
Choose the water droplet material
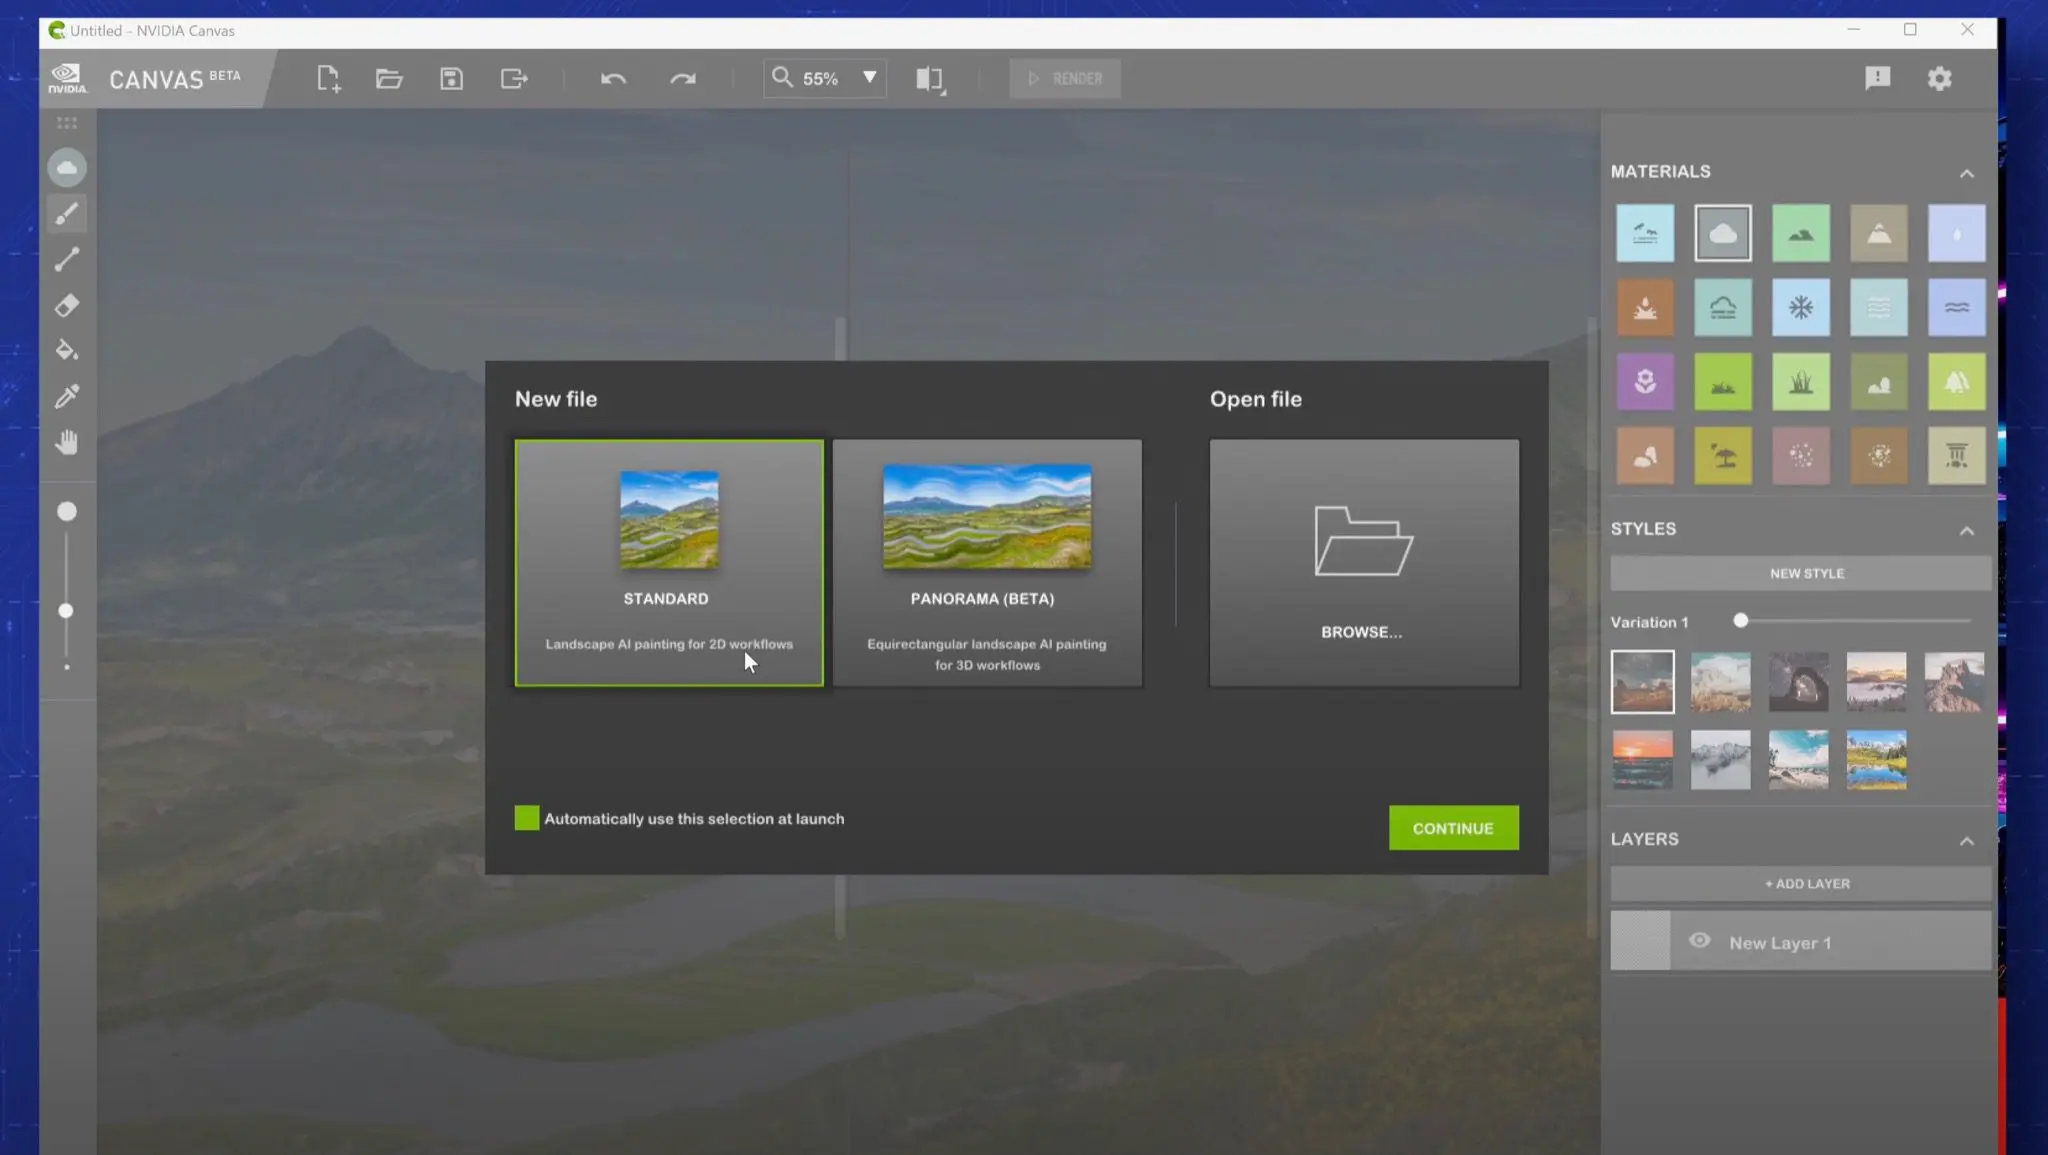click(x=1957, y=233)
